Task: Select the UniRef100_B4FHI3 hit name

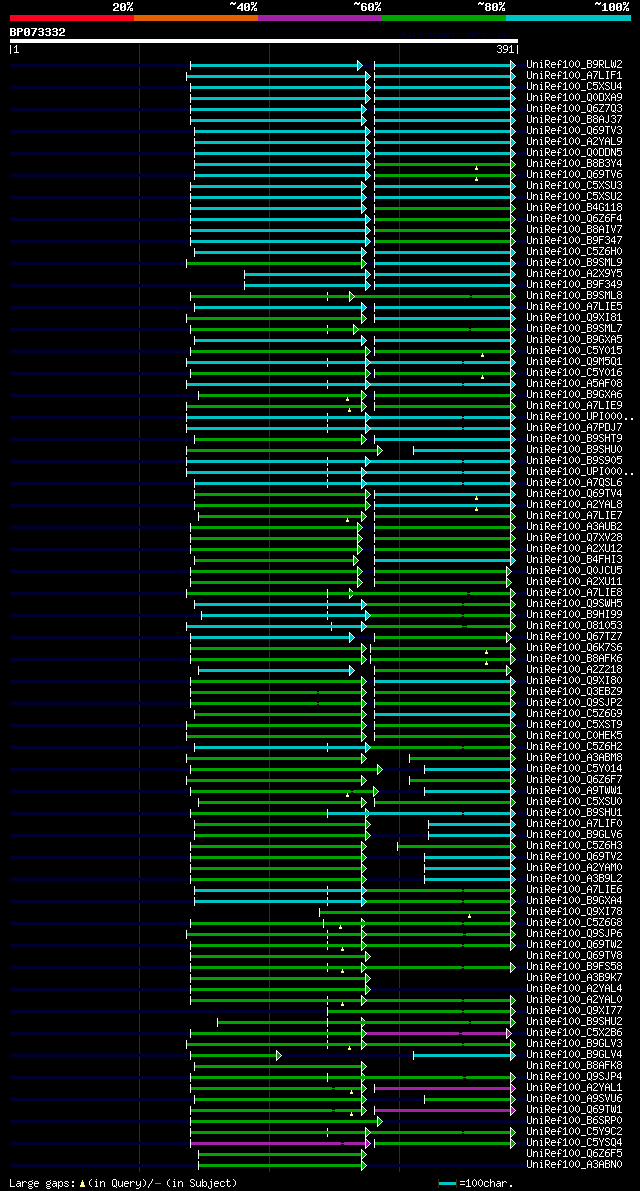Action: point(574,561)
